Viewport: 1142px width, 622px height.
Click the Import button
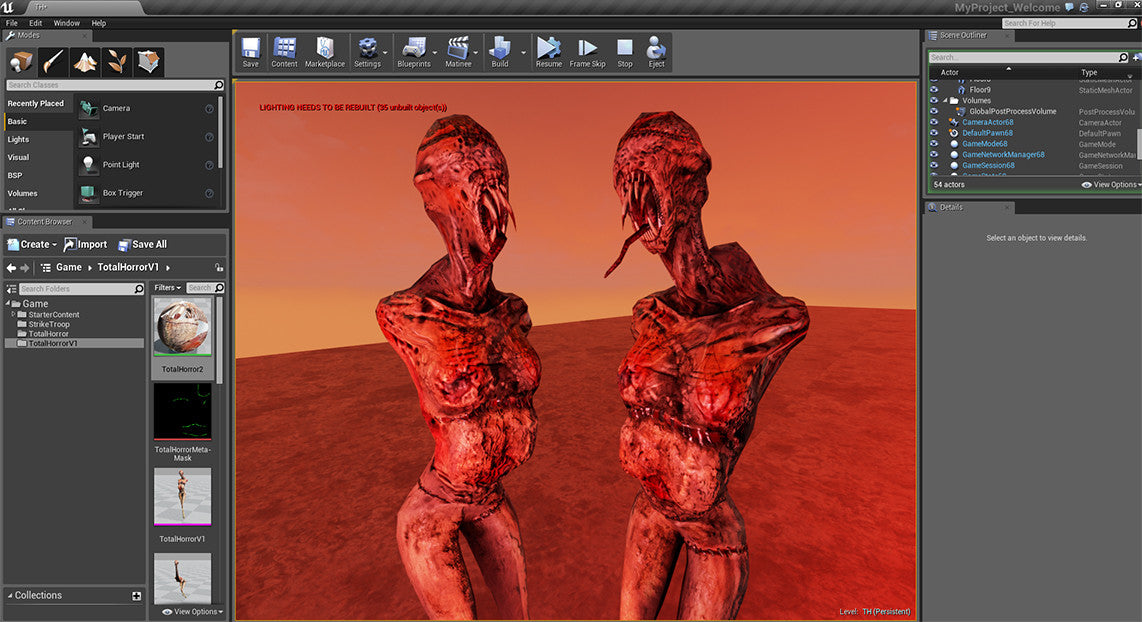pyautogui.click(x=85, y=245)
